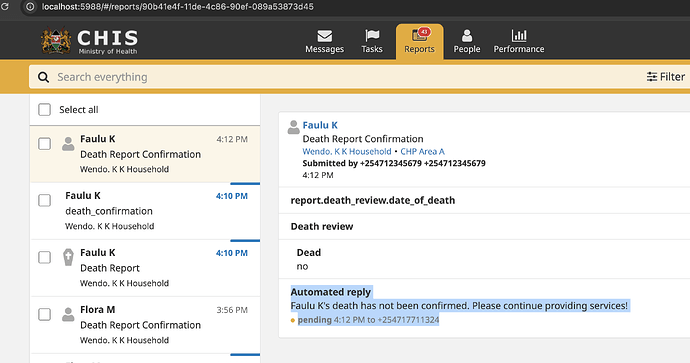
Task: Select the Faulu K Death Report row
Action: [x=145, y=268]
